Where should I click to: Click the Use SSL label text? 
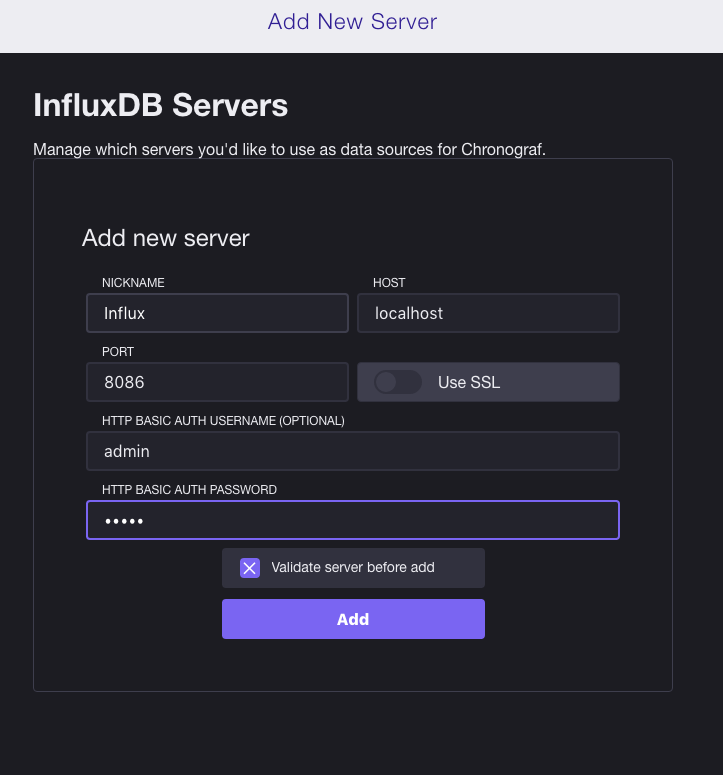(x=469, y=383)
